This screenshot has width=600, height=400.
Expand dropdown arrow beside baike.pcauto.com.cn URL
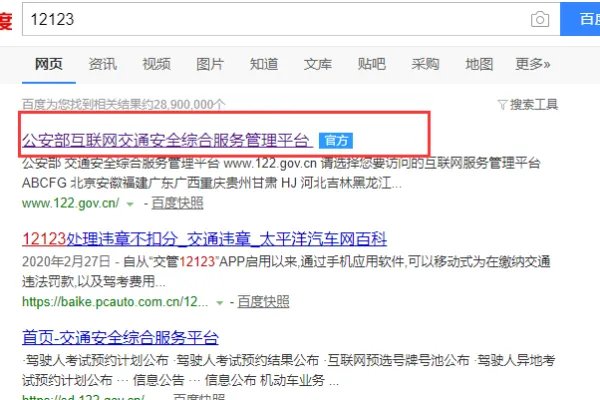tap(219, 303)
